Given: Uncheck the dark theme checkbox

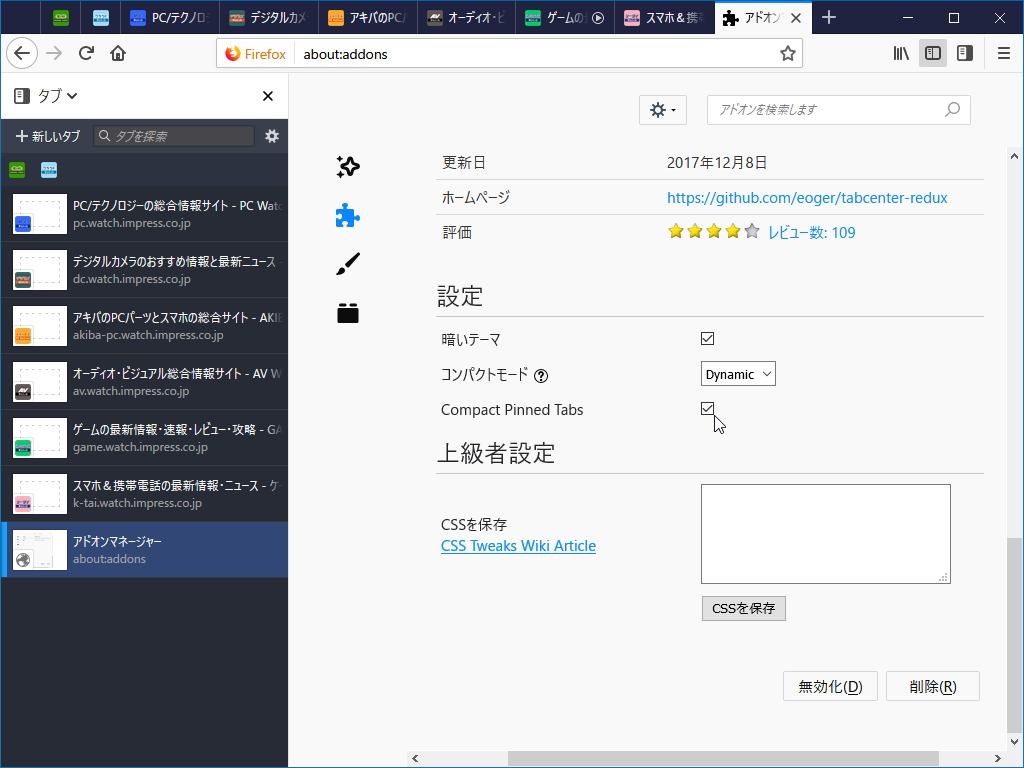Looking at the screenshot, I should (708, 338).
